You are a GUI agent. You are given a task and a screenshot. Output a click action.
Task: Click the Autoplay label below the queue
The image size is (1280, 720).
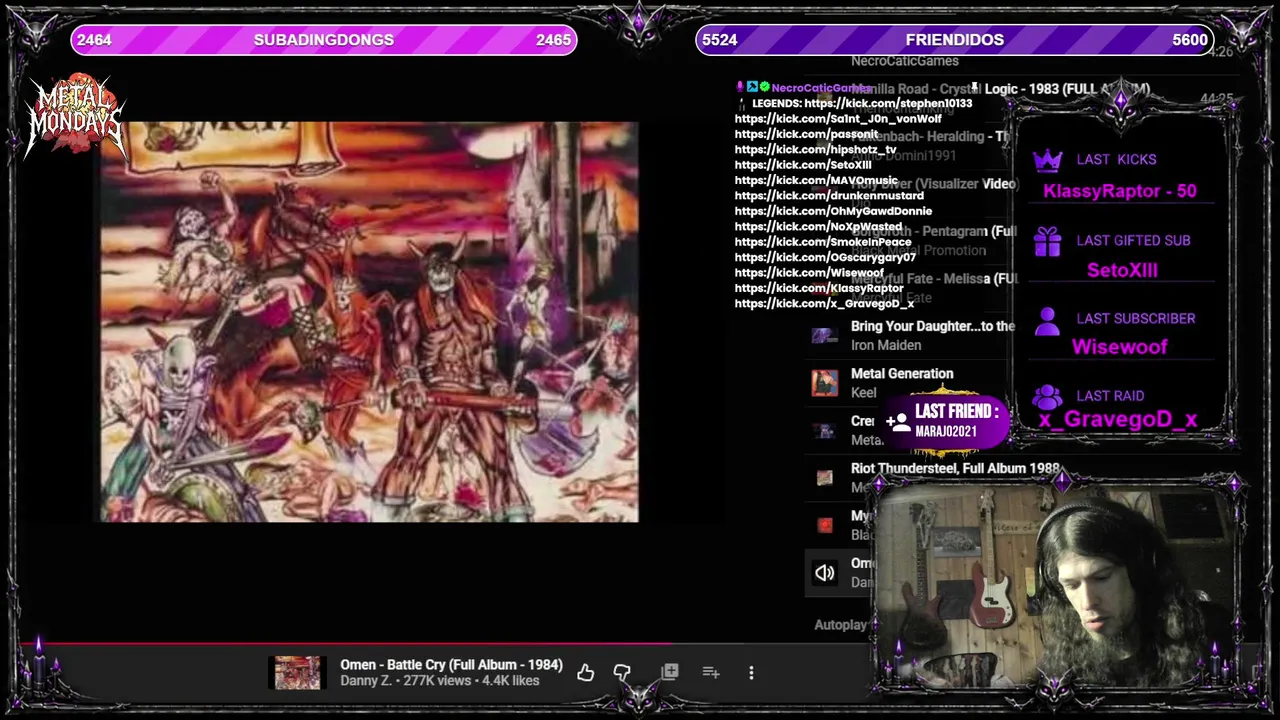841,625
